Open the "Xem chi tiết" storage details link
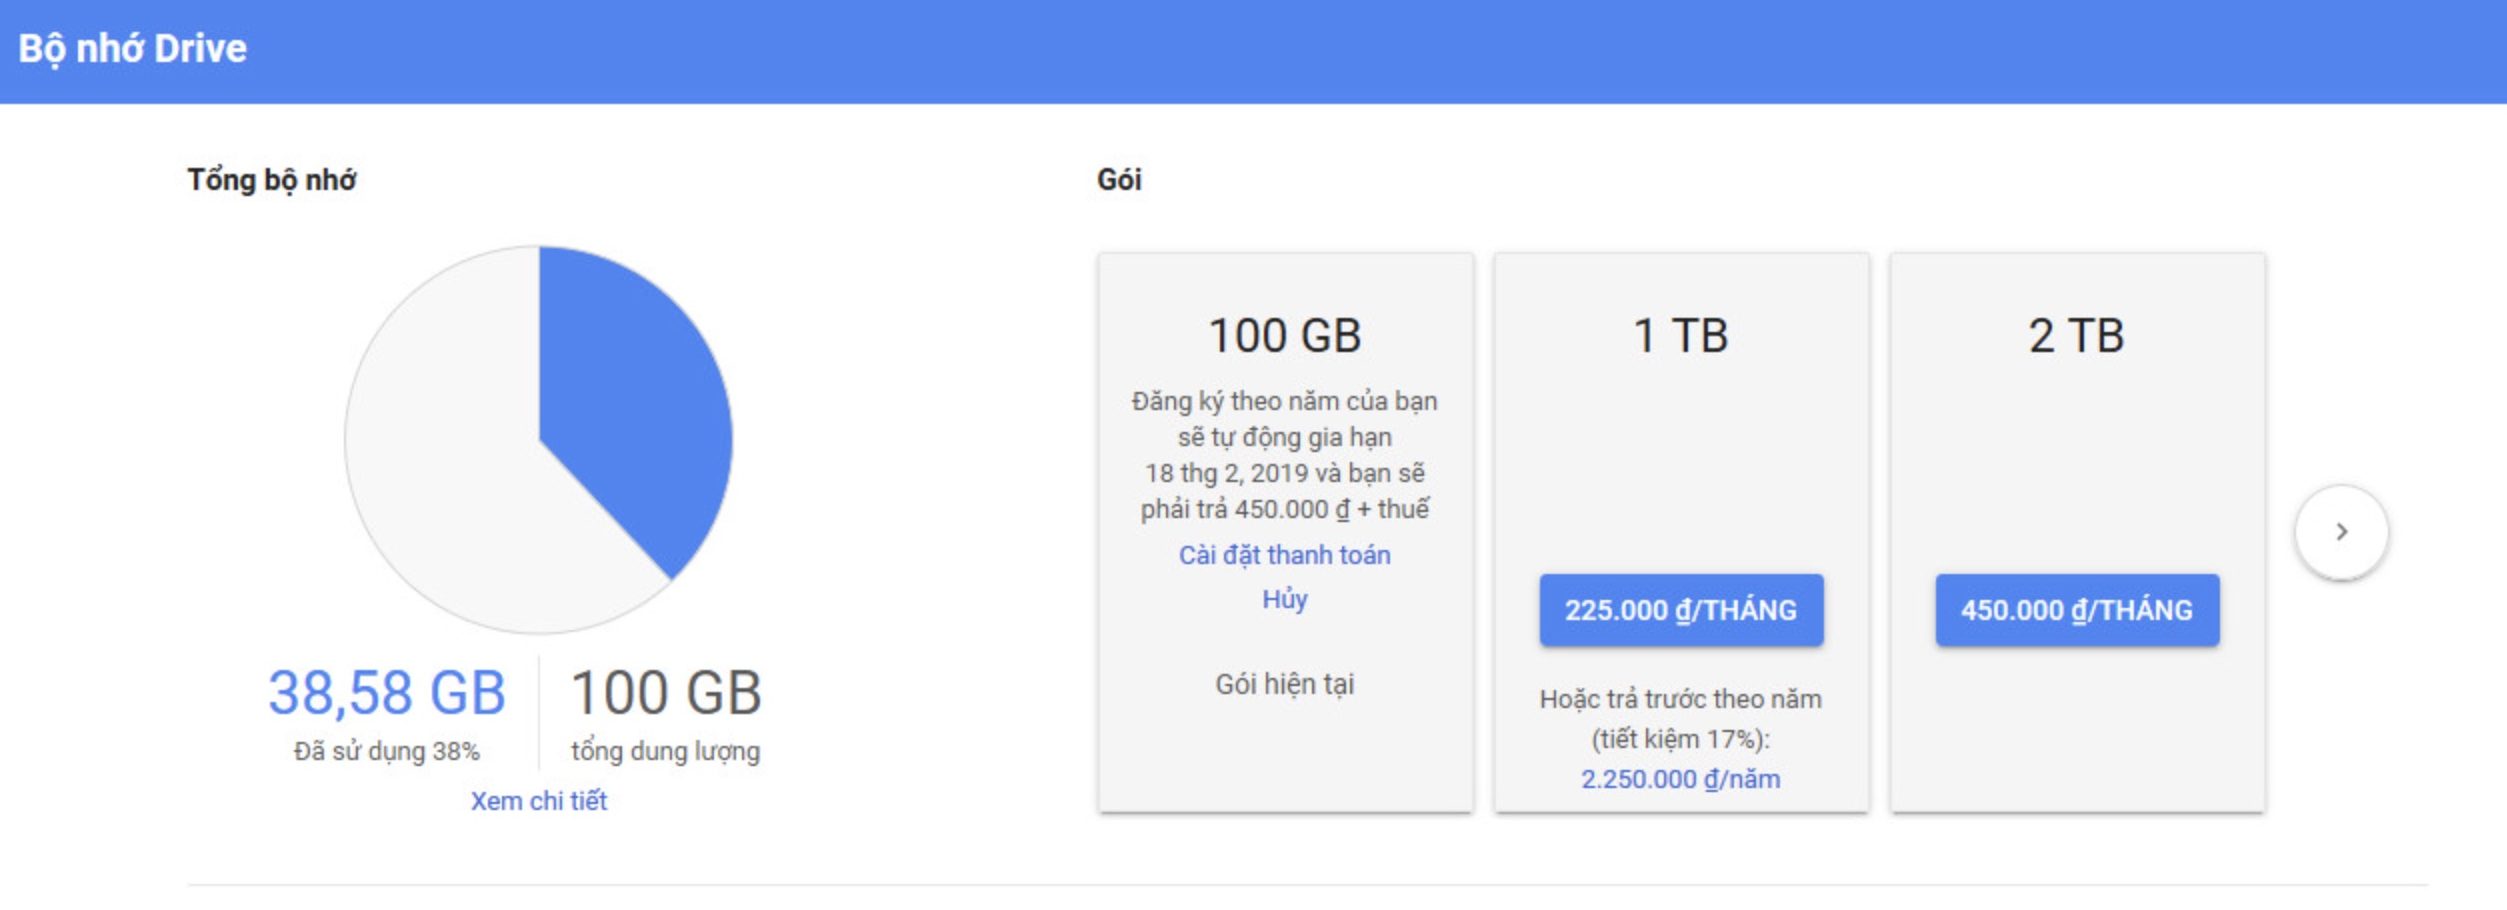 [x=539, y=801]
